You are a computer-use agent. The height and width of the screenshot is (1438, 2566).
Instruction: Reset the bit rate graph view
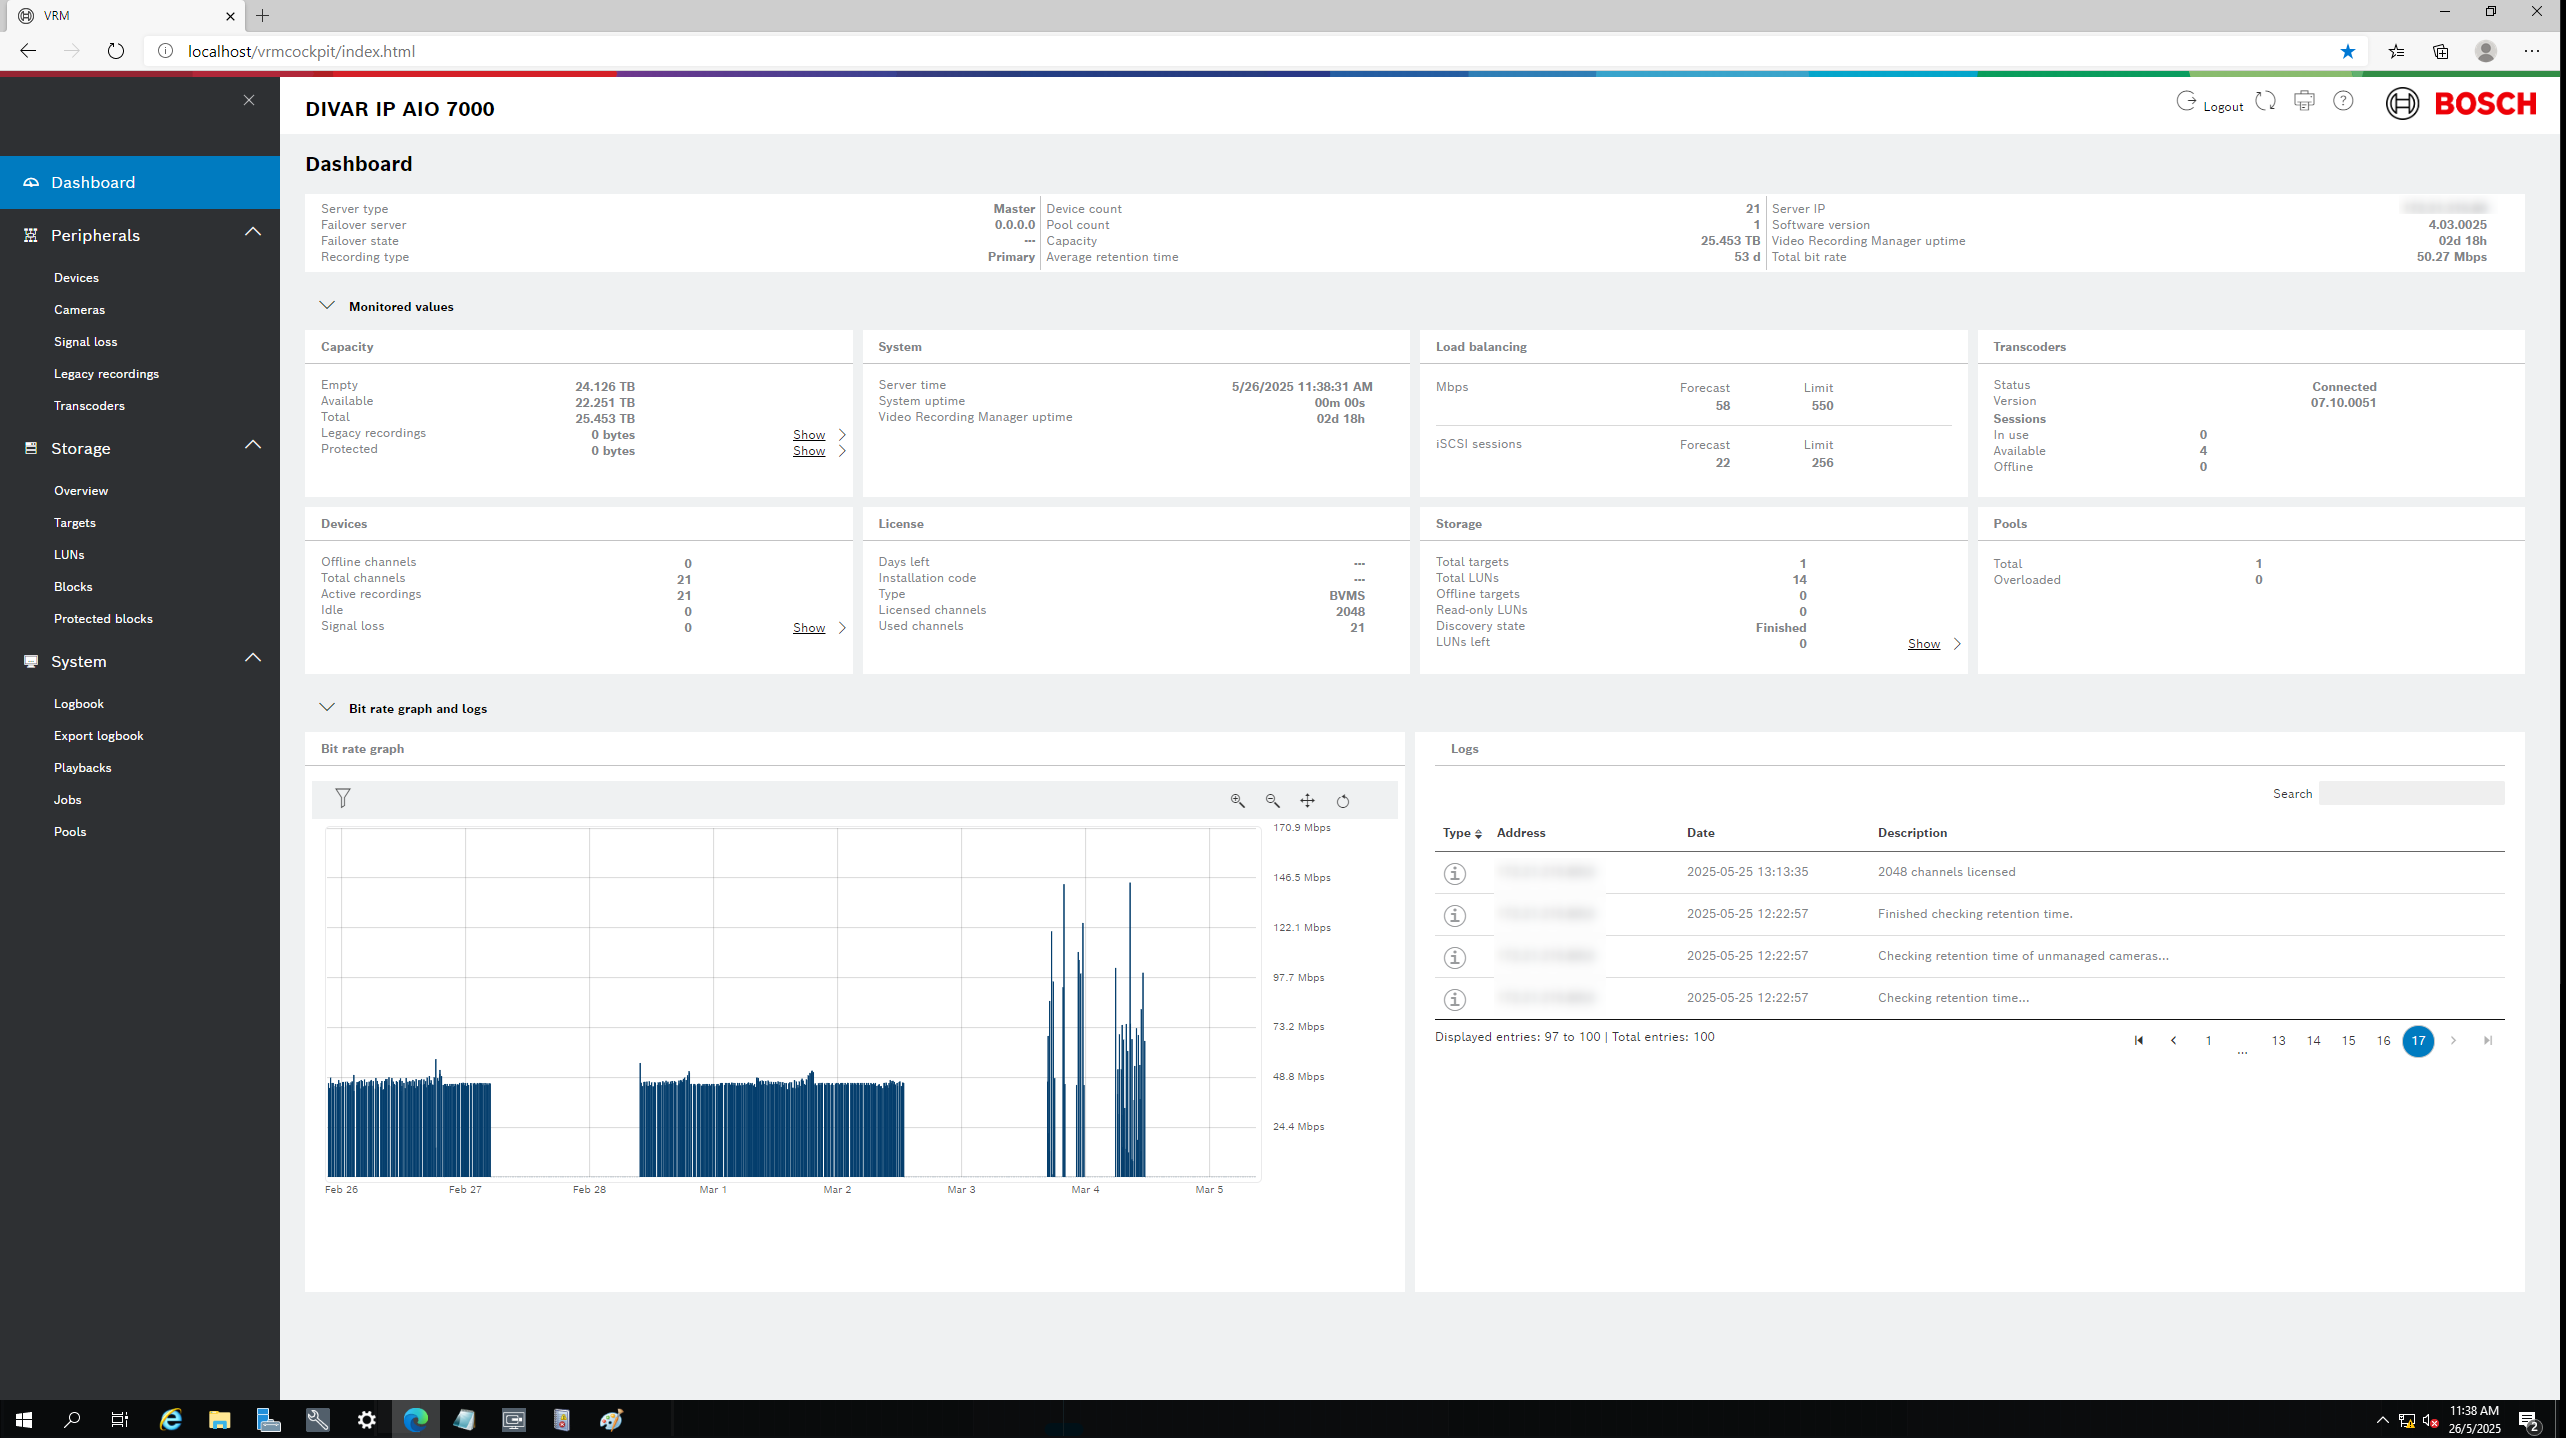(1343, 801)
